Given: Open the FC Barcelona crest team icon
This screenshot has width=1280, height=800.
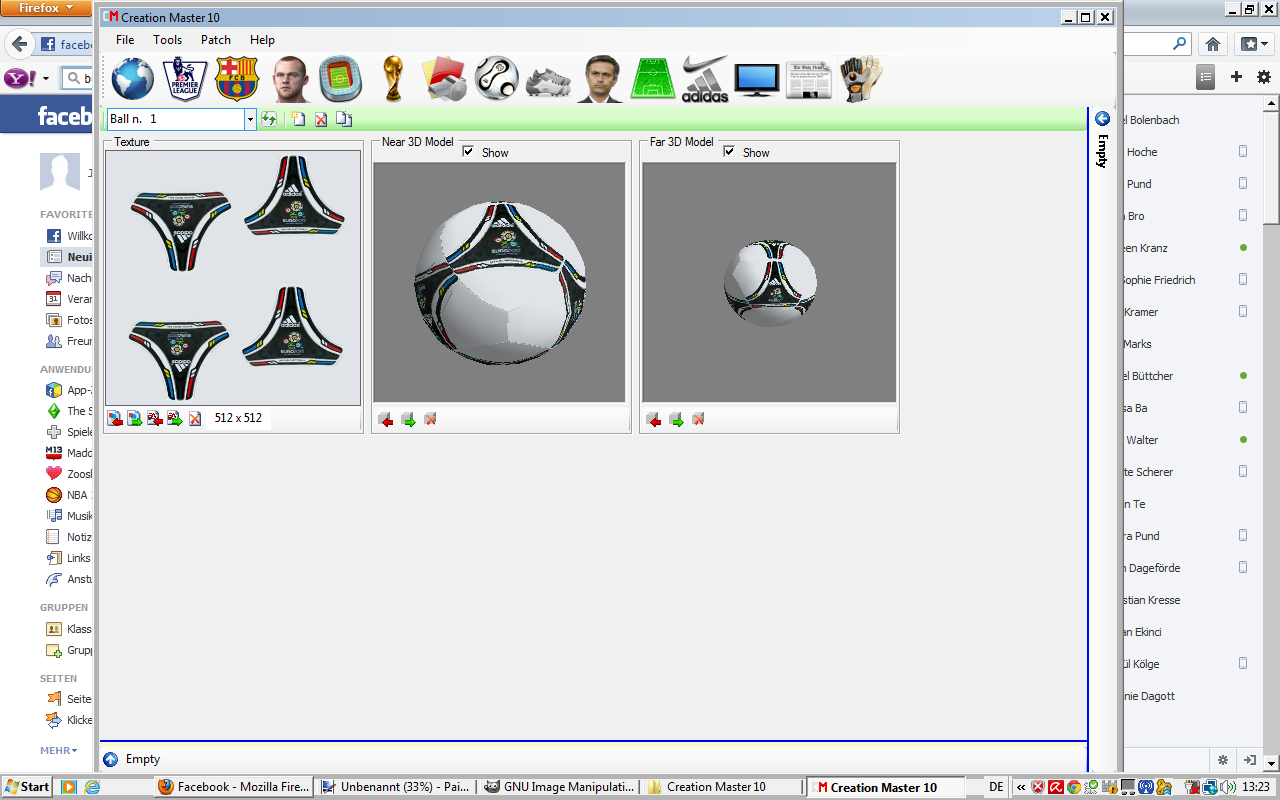Looking at the screenshot, I should (237, 78).
